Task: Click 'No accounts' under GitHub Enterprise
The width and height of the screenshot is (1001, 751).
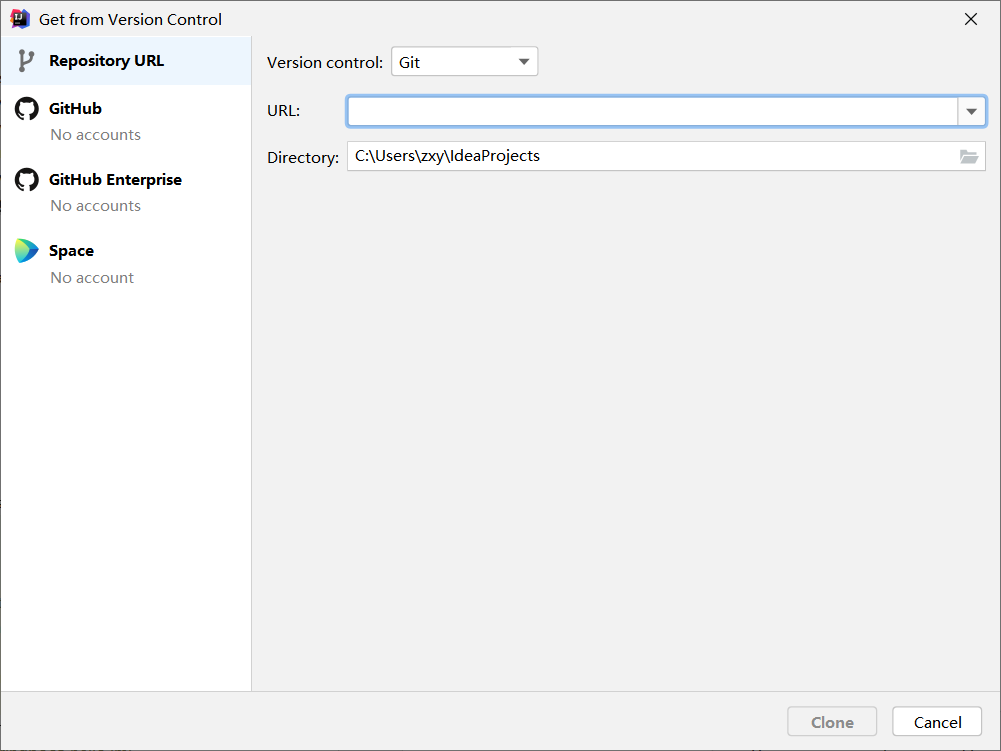Action: pyautogui.click(x=96, y=206)
